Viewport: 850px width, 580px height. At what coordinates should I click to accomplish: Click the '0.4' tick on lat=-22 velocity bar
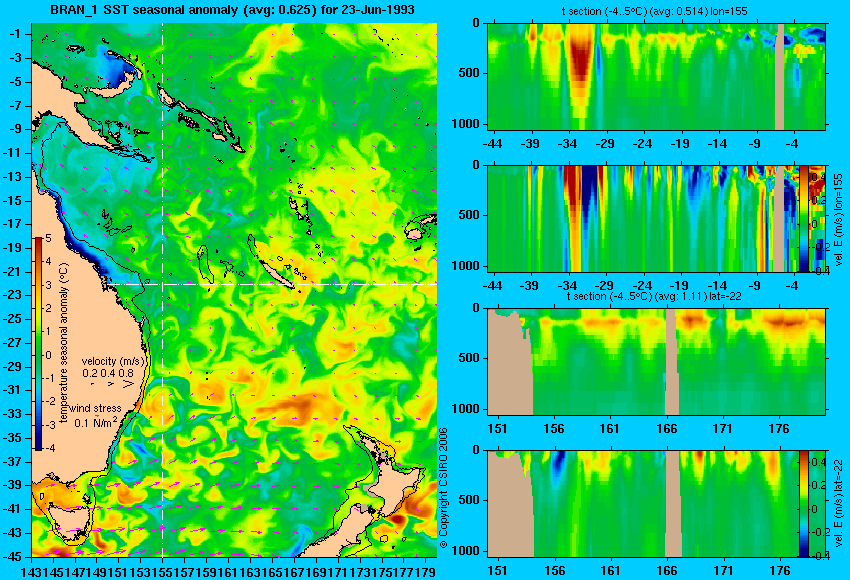pyautogui.click(x=819, y=462)
